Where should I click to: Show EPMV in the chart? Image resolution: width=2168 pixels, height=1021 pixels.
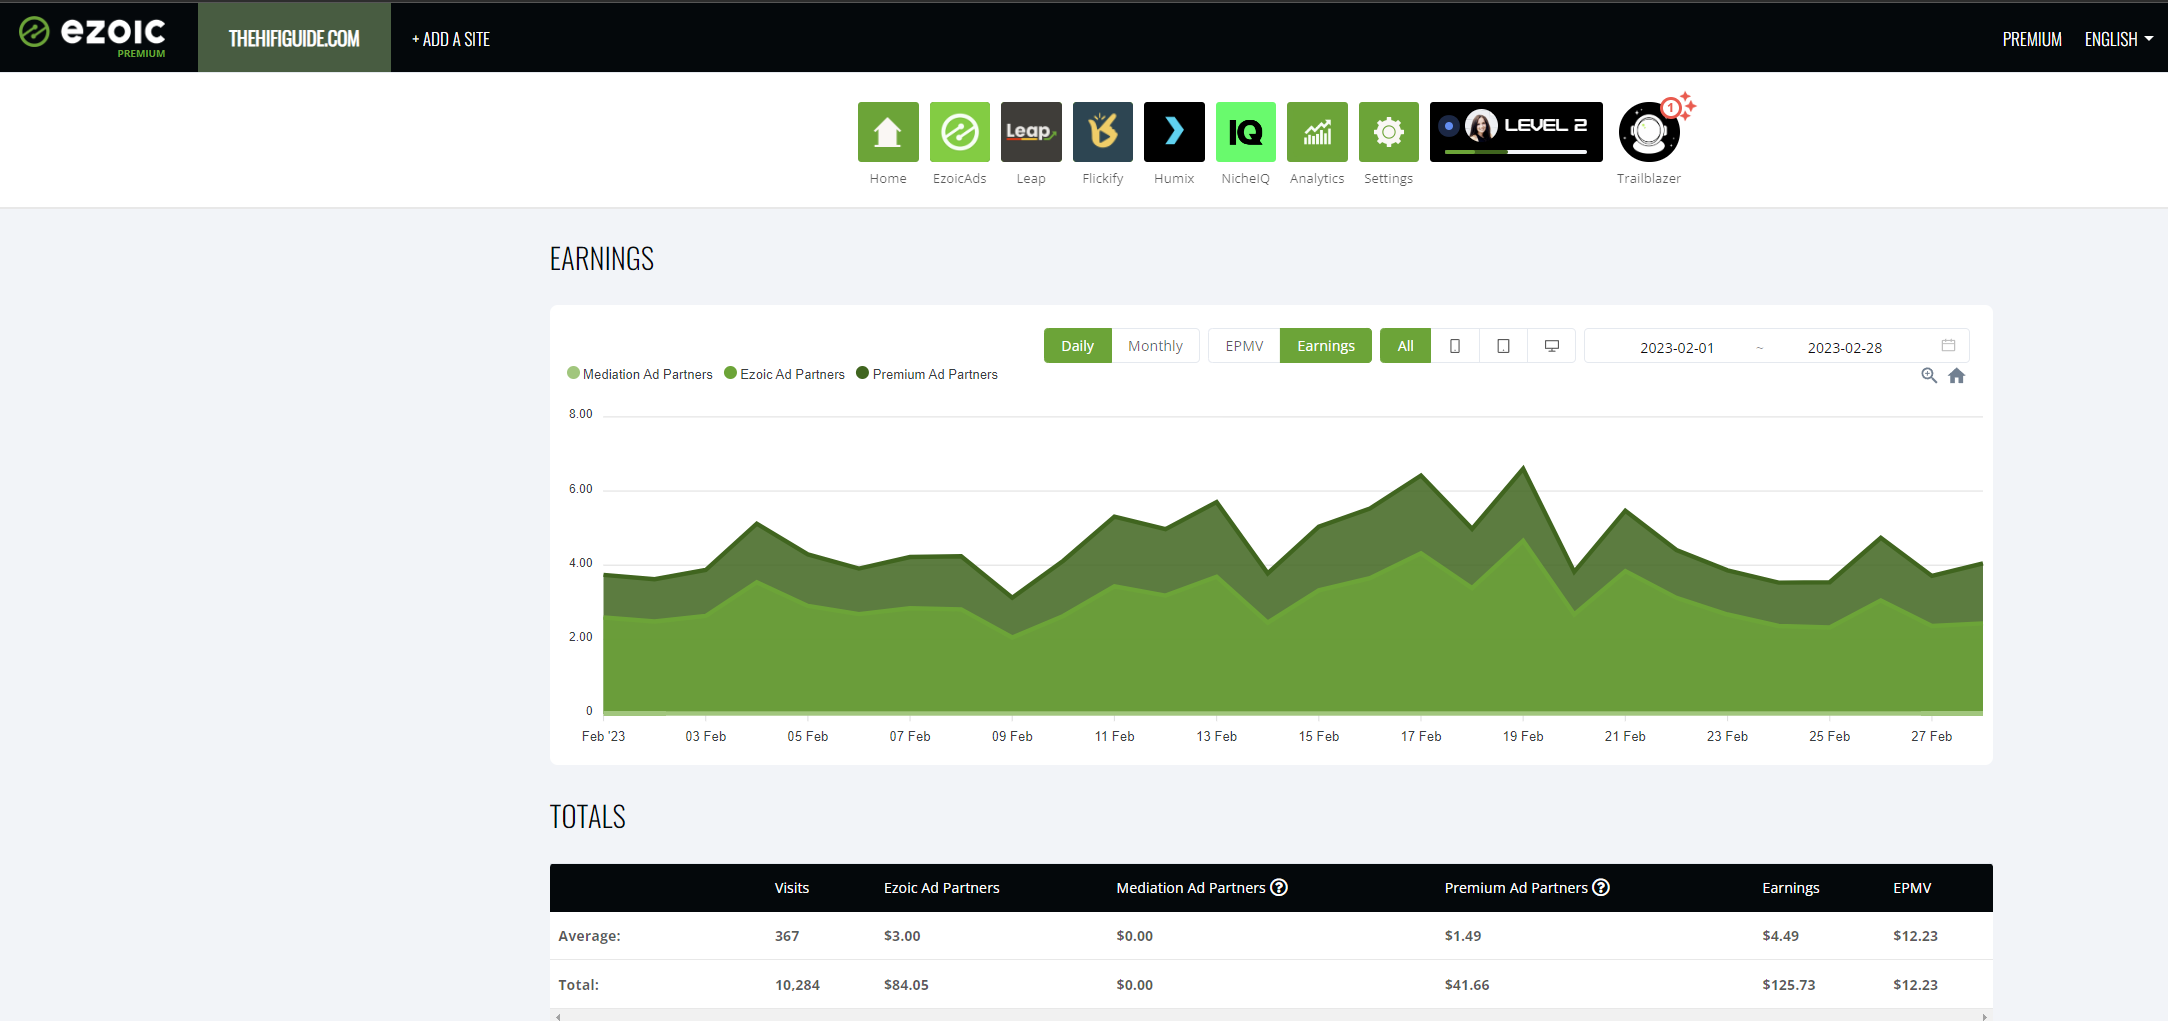click(1244, 346)
